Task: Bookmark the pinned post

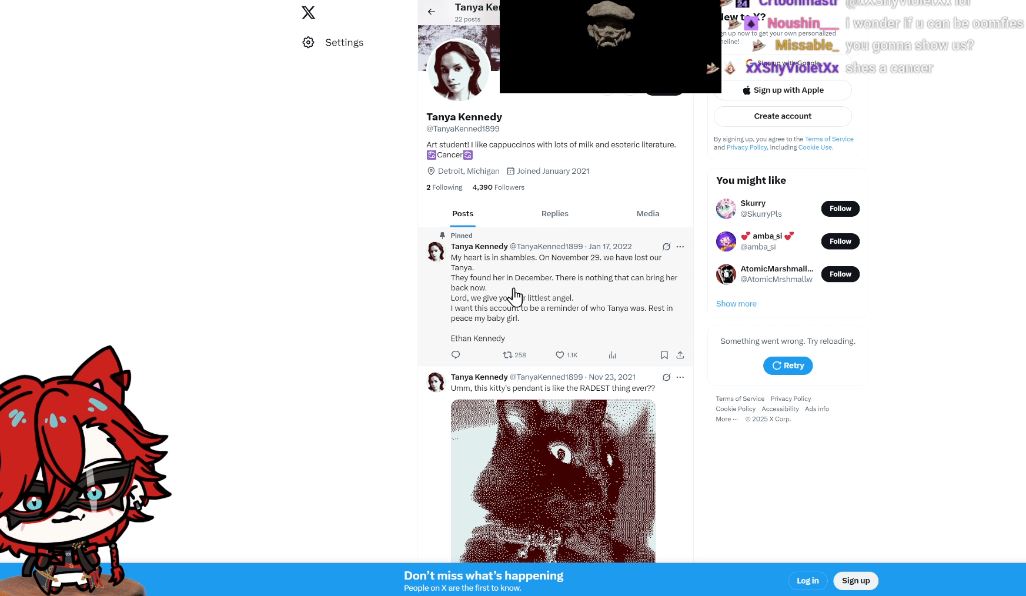Action: (x=664, y=355)
